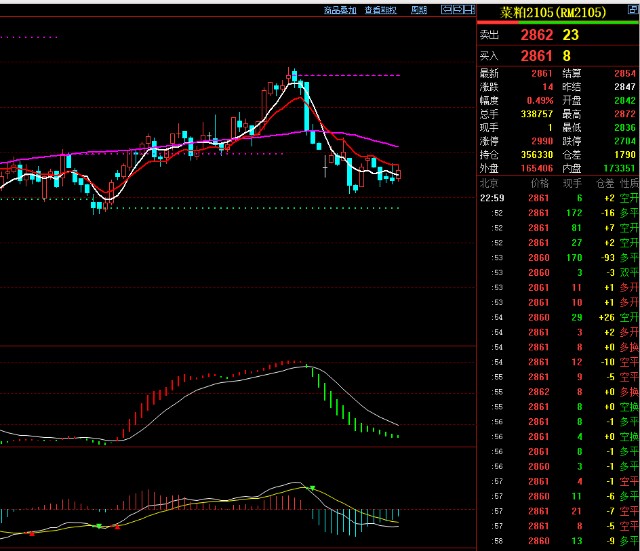Click the highest candlestick at the chart peak
This screenshot has height=551, width=640.
pos(293,78)
